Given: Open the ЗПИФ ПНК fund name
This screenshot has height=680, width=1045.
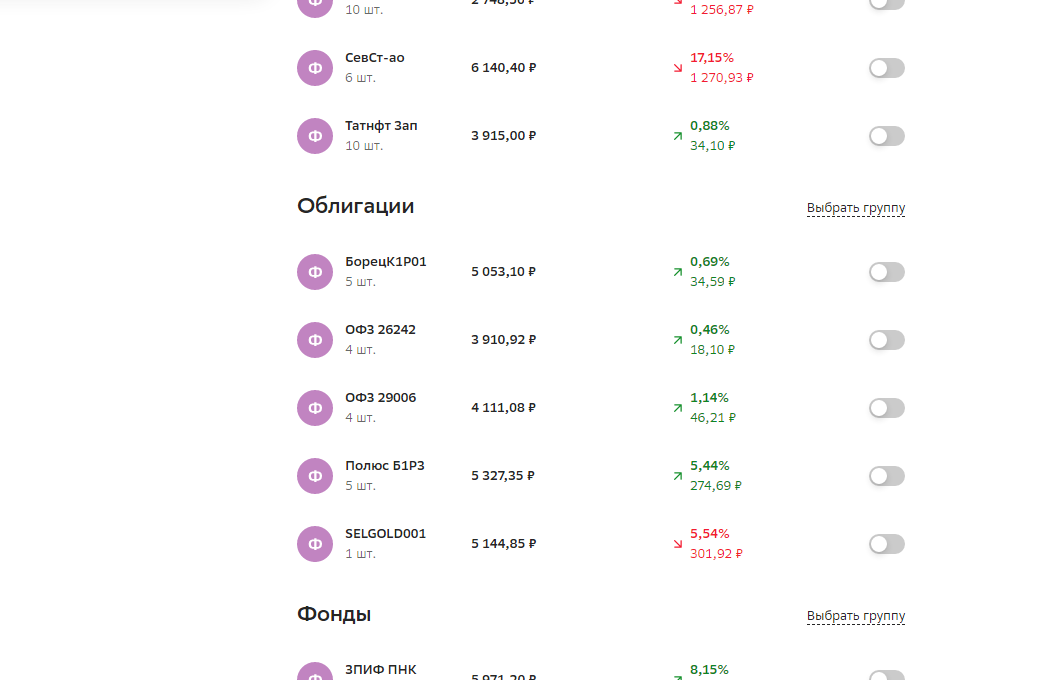Looking at the screenshot, I should (381, 670).
